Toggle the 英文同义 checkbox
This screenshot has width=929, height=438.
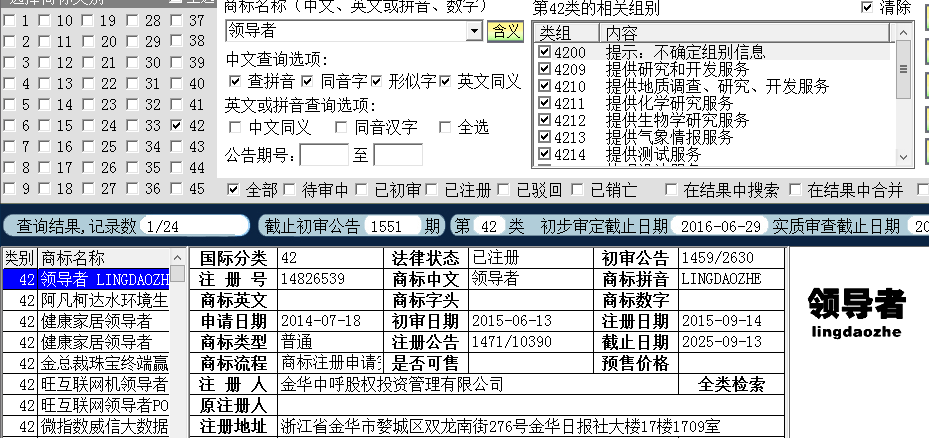pos(446,81)
